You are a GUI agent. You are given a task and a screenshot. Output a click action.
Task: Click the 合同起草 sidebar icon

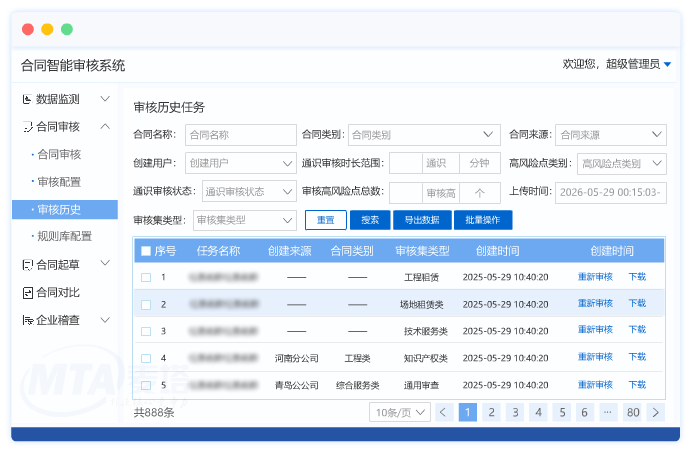pyautogui.click(x=27, y=265)
